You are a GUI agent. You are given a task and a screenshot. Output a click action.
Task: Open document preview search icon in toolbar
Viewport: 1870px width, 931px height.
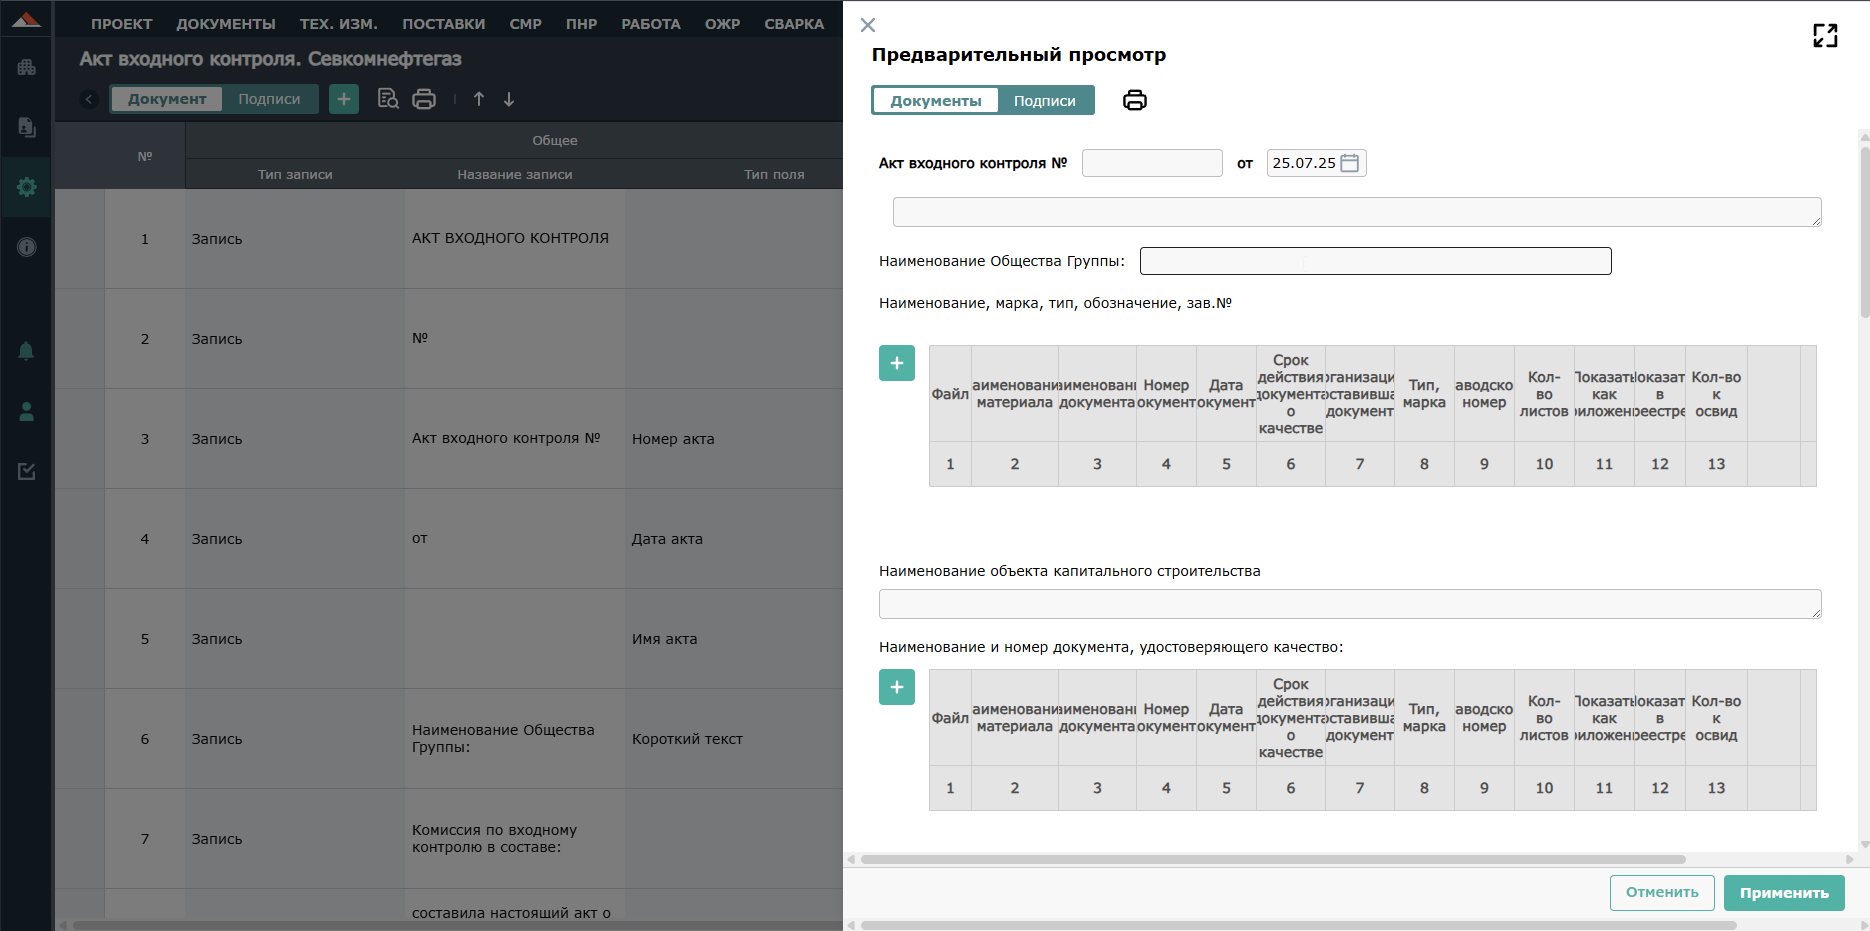tap(388, 99)
